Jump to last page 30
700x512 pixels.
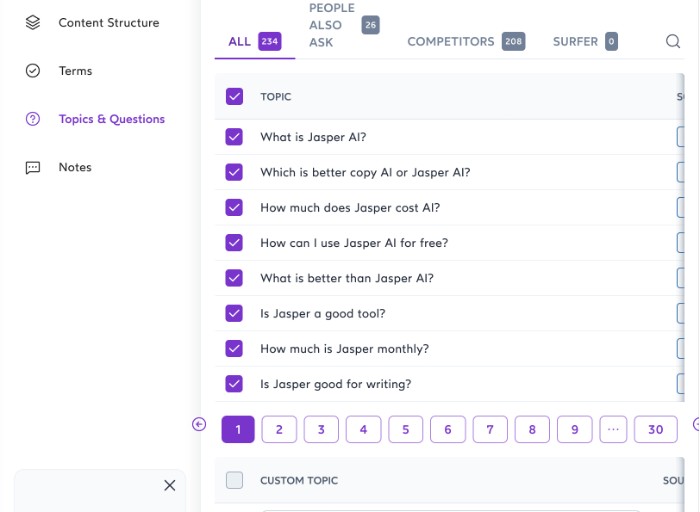point(656,429)
